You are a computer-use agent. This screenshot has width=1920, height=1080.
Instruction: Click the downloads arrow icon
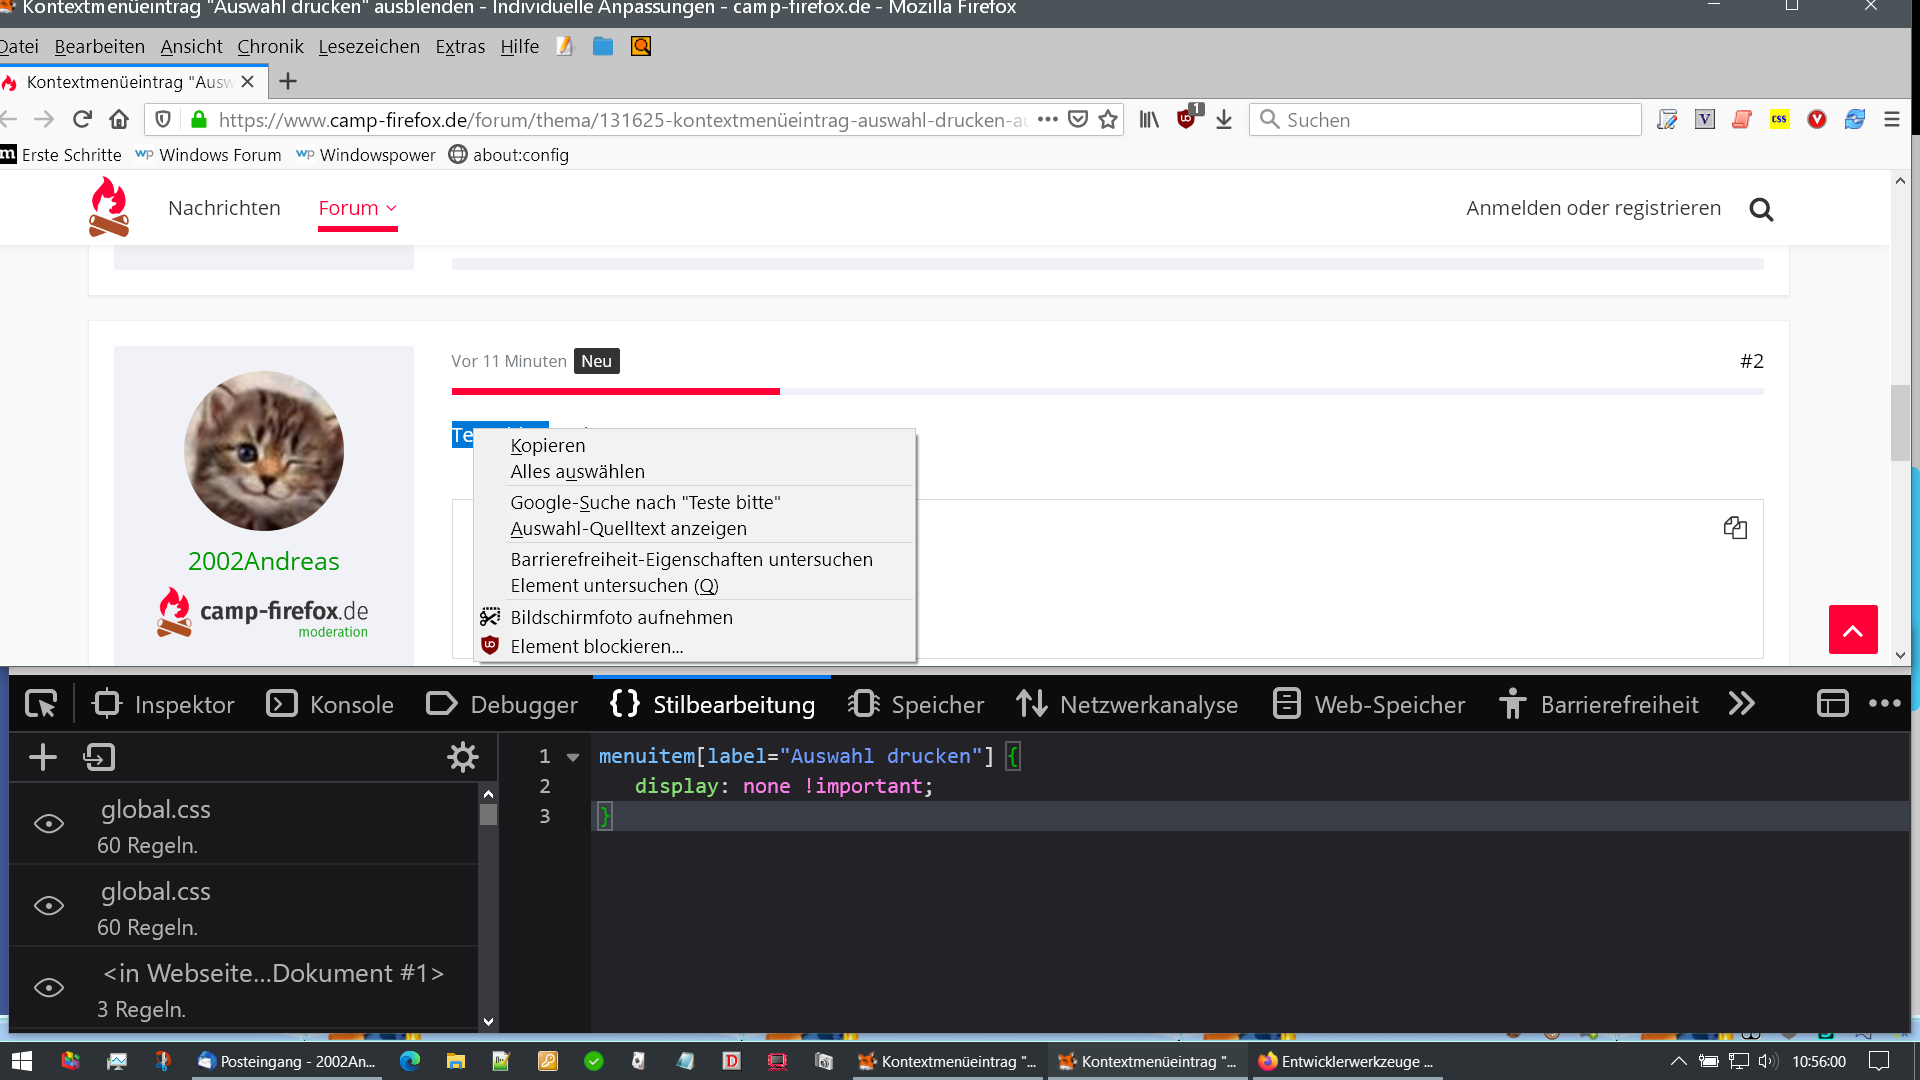click(x=1224, y=120)
